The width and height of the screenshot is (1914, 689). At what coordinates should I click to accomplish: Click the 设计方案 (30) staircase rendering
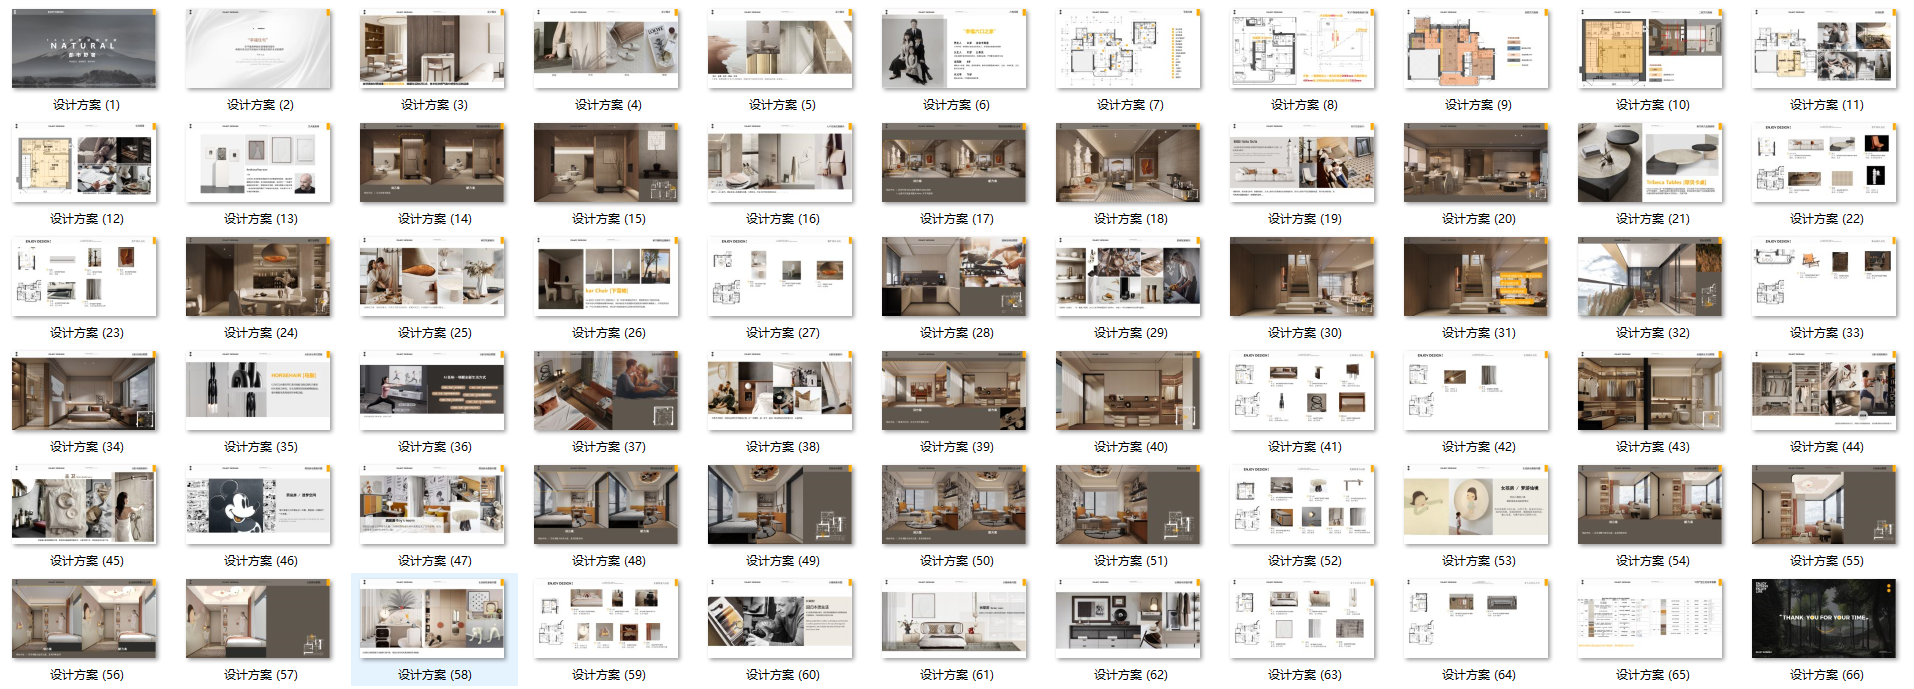pyautogui.click(x=1302, y=277)
